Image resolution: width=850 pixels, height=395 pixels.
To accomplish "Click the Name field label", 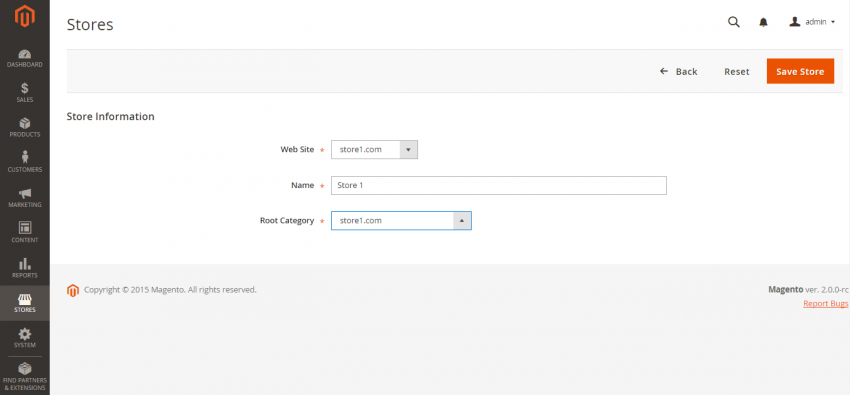I will (x=302, y=185).
